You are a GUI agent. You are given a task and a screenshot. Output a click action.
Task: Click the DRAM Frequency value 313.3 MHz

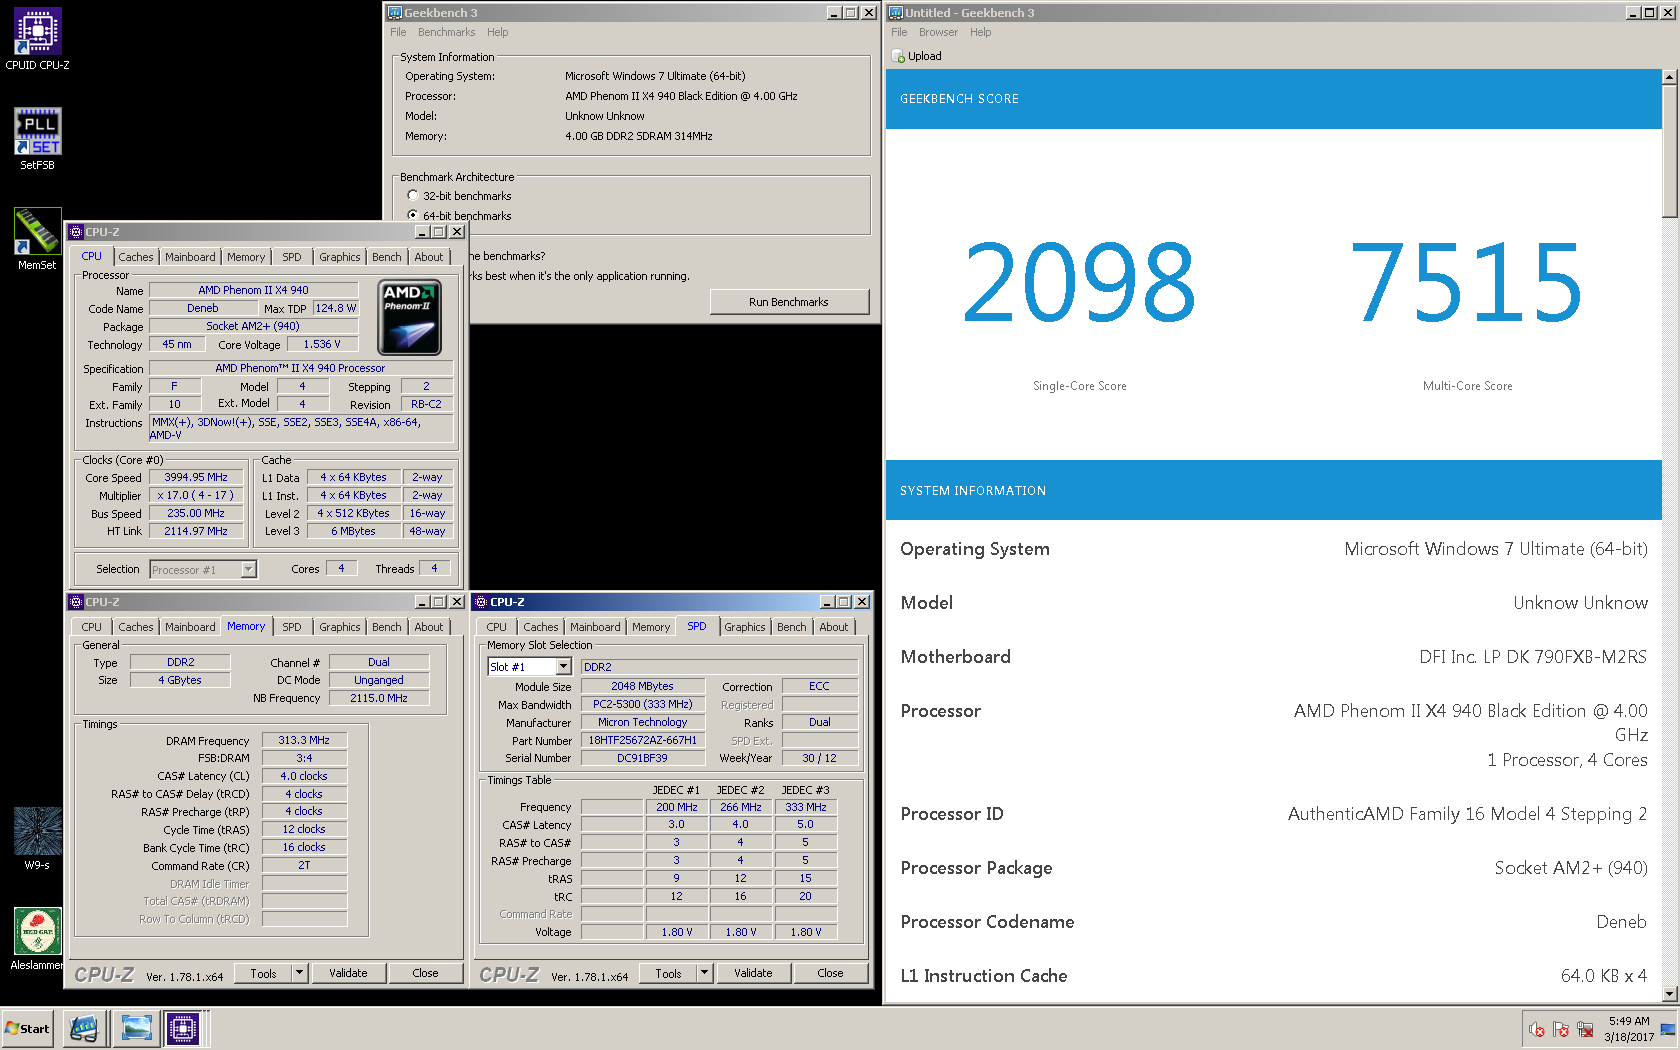(304, 741)
